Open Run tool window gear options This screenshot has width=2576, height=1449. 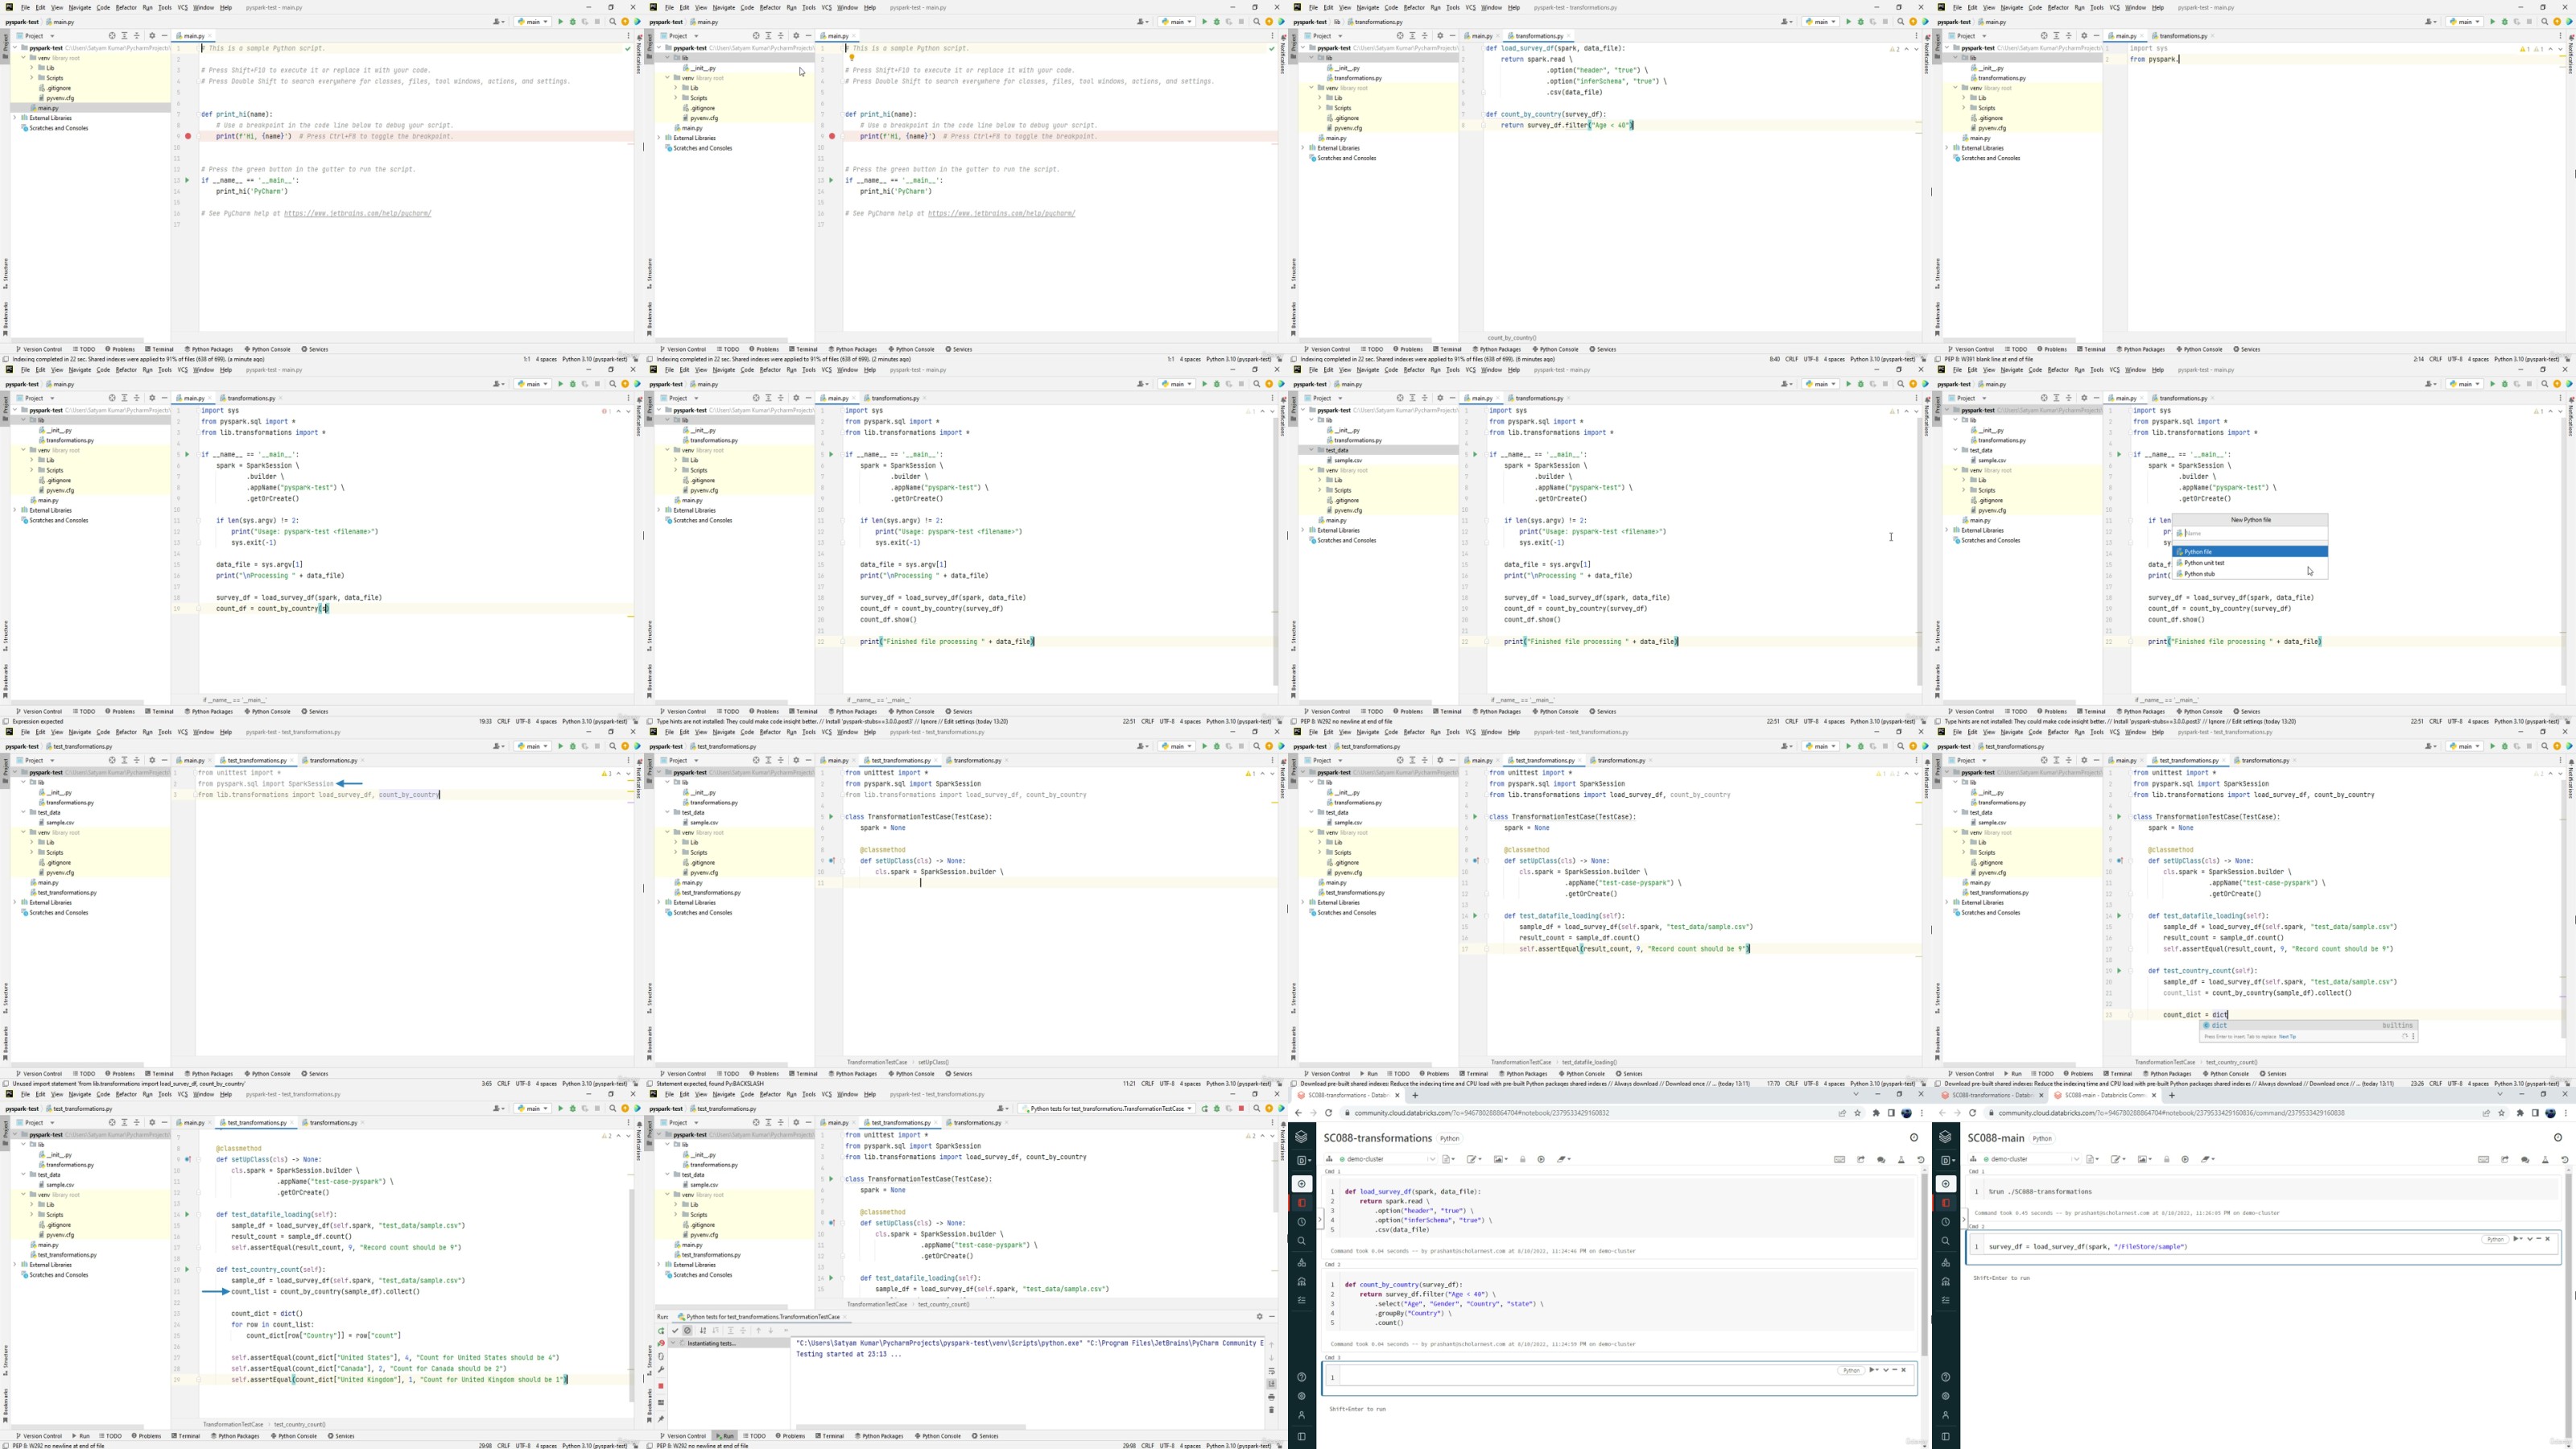click(1260, 1317)
